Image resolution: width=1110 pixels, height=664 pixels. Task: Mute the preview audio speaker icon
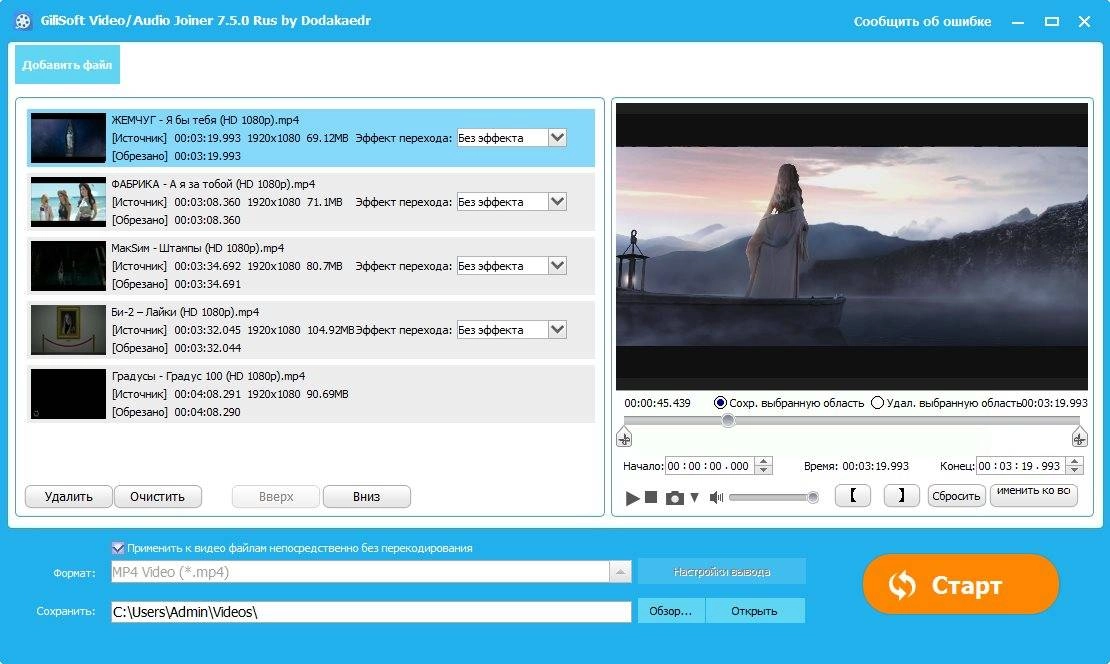[x=716, y=498]
